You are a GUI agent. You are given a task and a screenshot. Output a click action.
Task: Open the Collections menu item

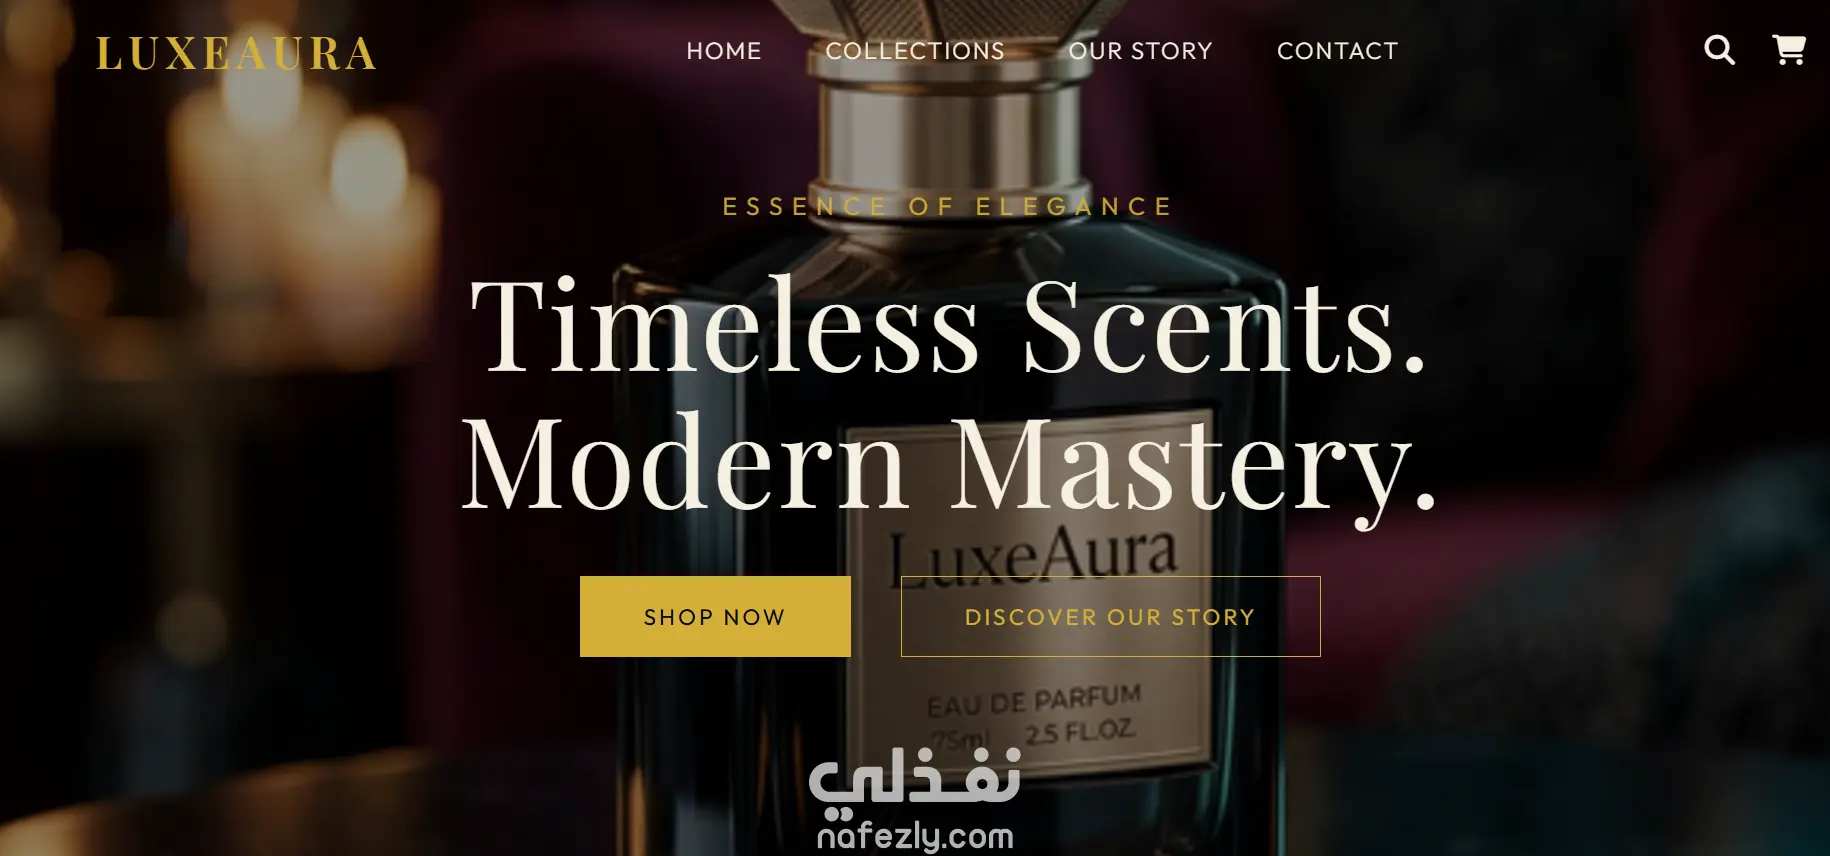915,51
